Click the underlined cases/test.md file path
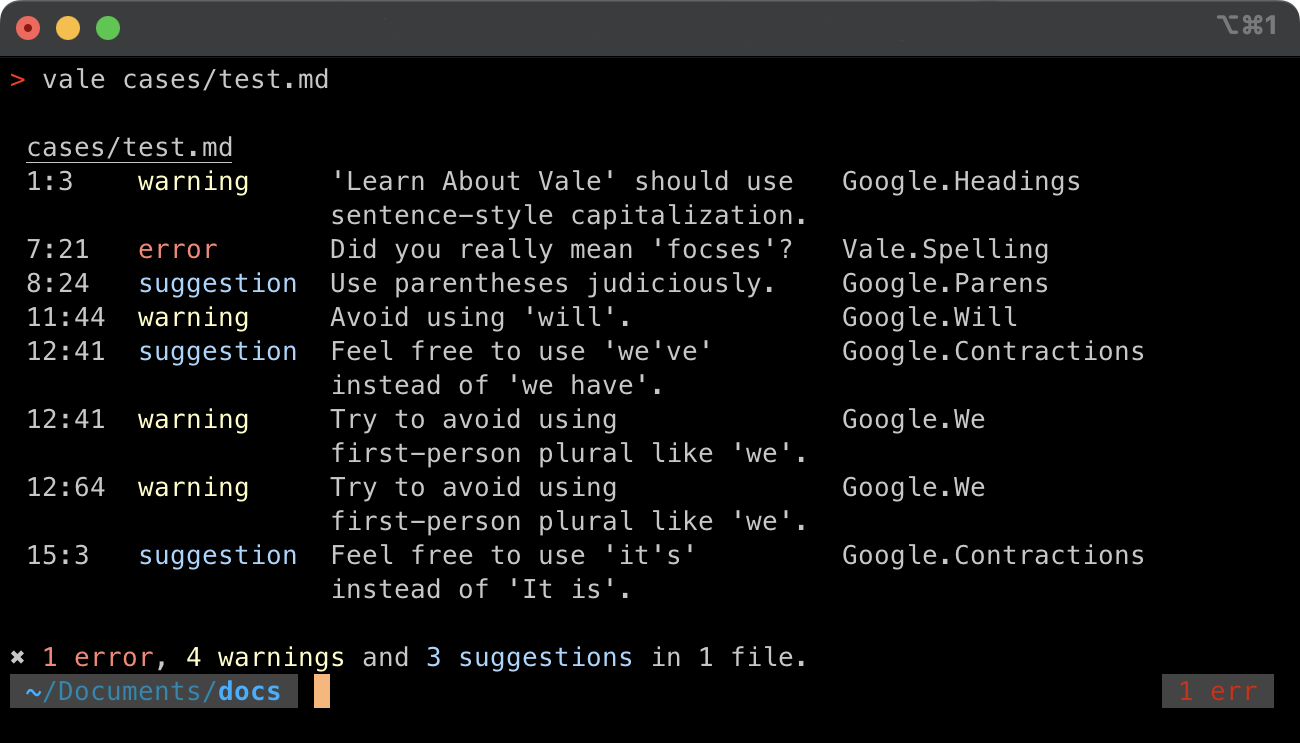This screenshot has width=1300, height=743. tap(129, 148)
